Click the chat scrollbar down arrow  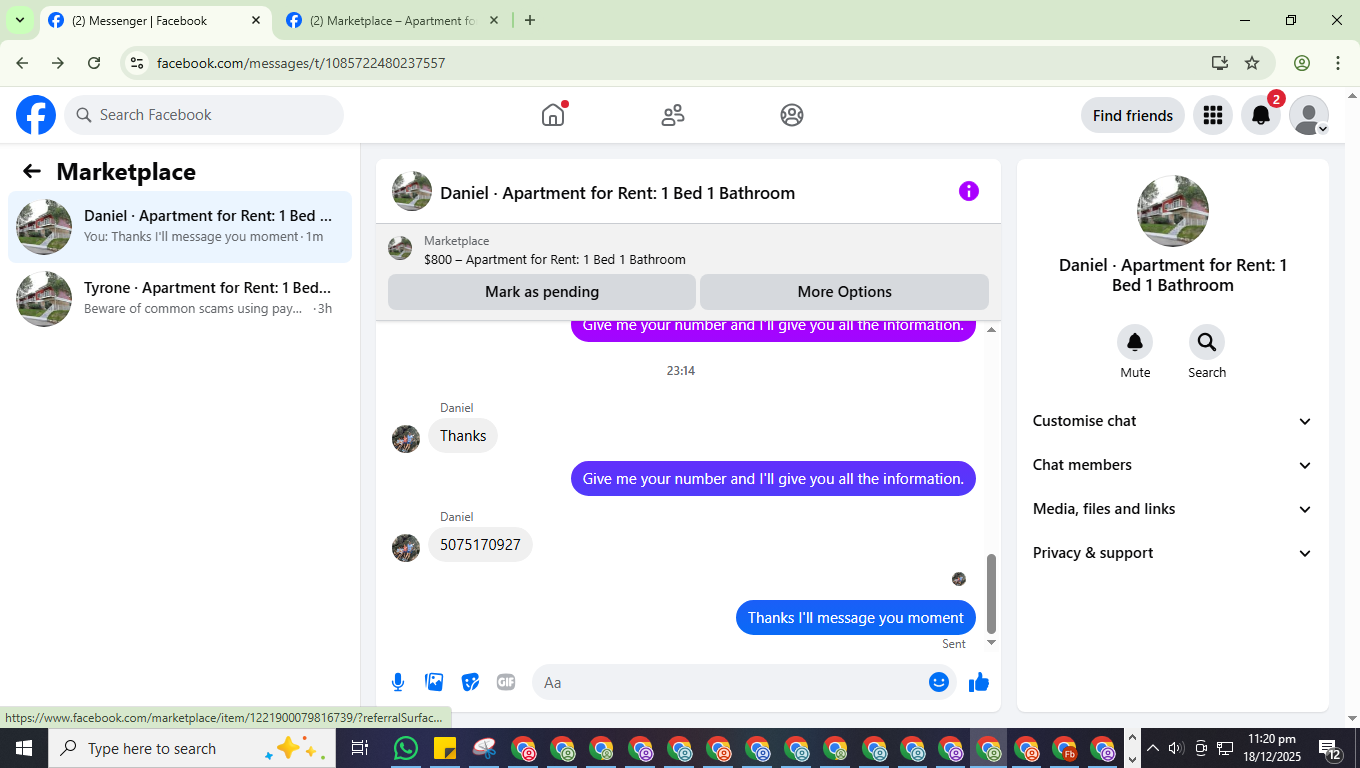(992, 642)
